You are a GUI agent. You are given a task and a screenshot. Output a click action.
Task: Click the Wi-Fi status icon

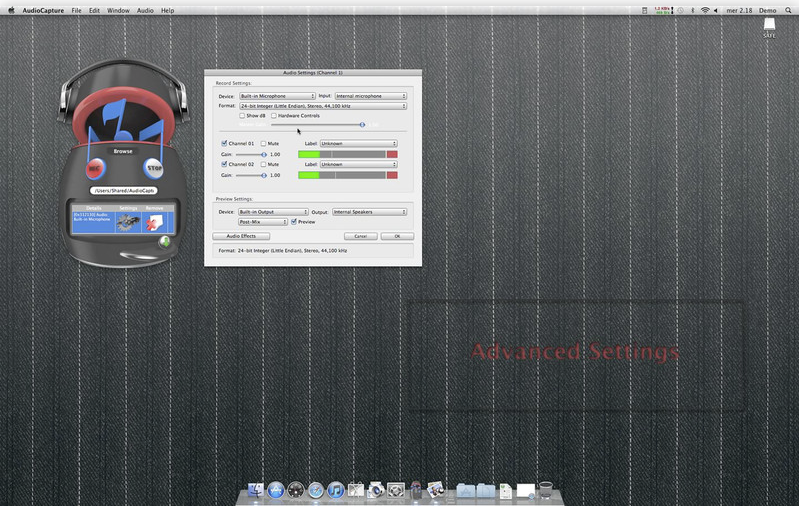tap(705, 10)
